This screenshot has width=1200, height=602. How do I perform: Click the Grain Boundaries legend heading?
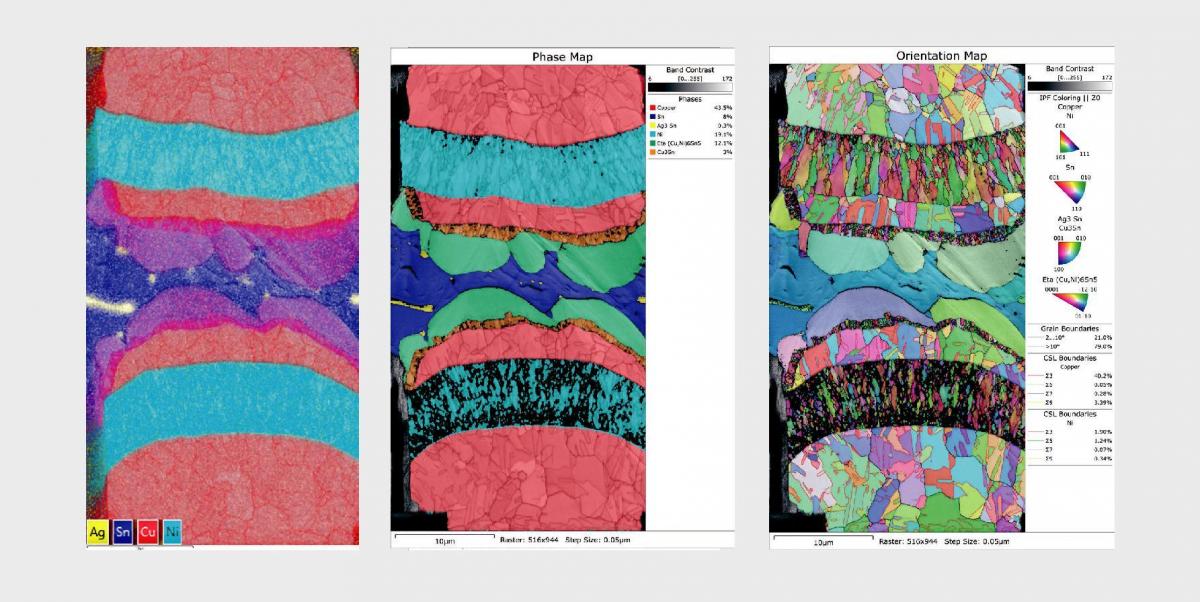point(1069,328)
